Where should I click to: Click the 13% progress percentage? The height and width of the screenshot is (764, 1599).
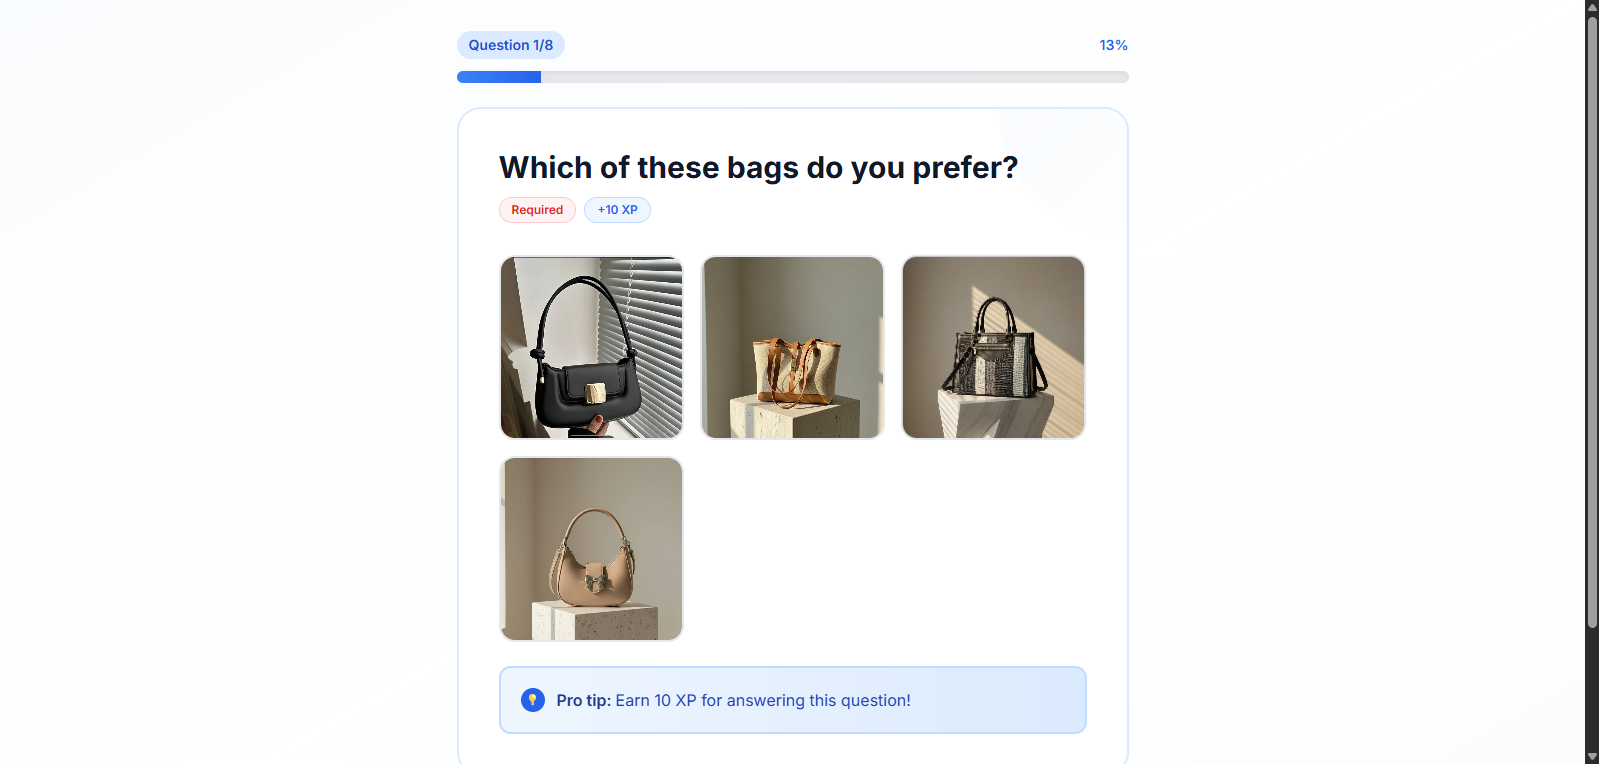(1113, 45)
